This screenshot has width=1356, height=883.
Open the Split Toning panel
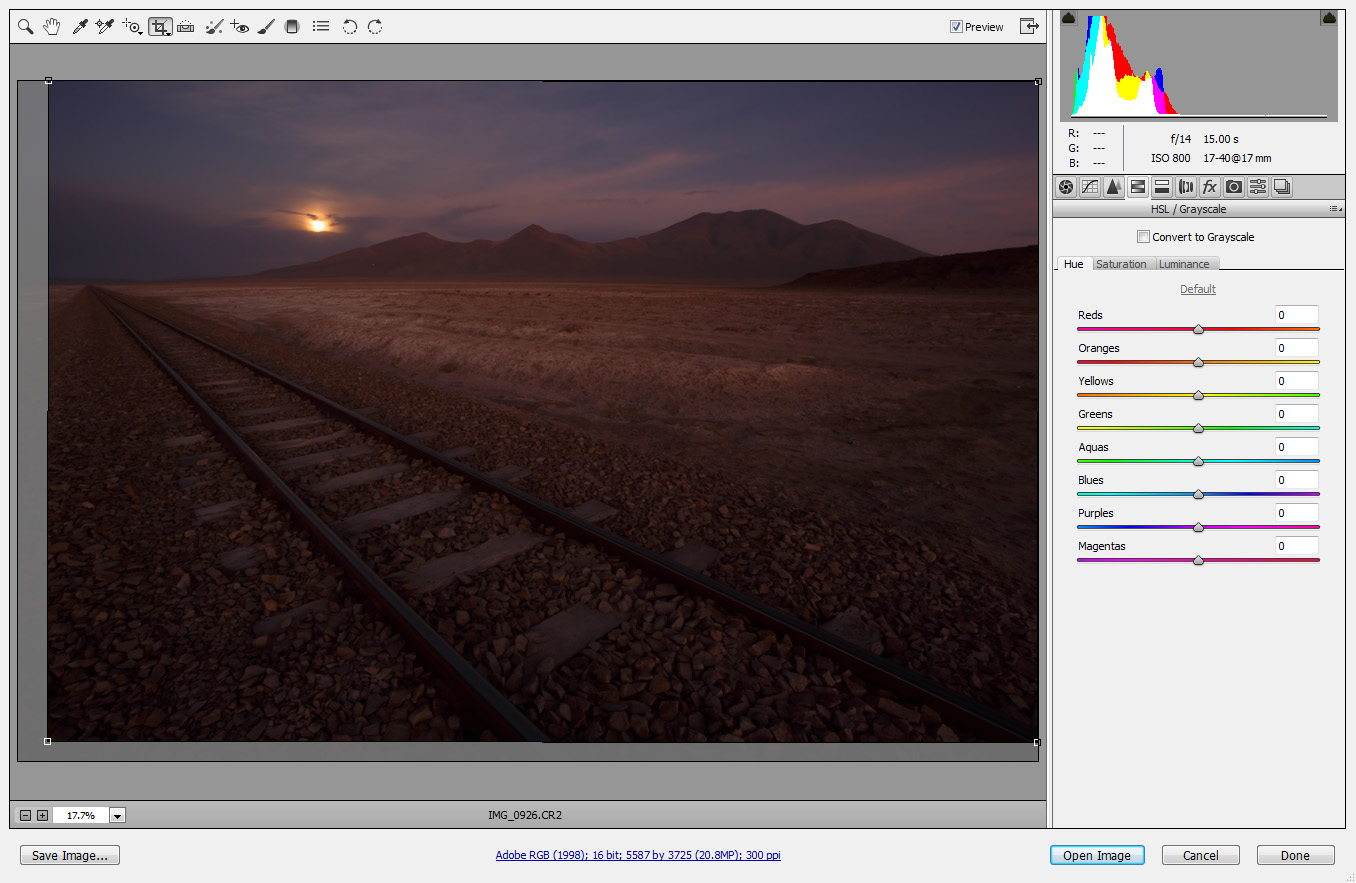coord(1162,187)
